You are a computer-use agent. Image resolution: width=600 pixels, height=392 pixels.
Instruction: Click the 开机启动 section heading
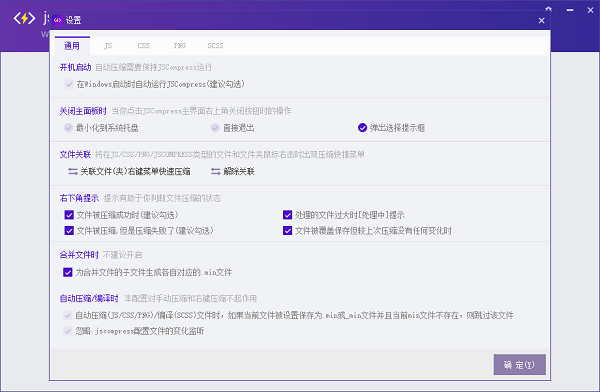coord(75,67)
